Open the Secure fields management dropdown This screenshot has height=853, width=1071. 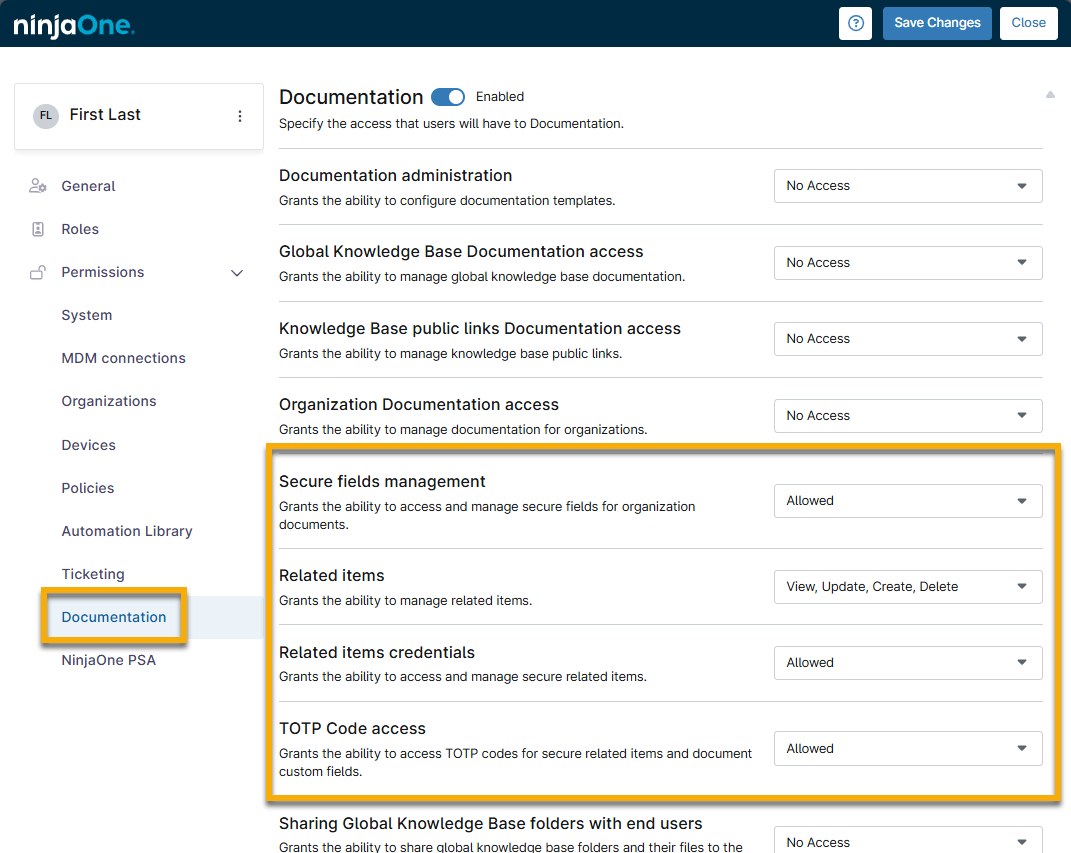[907, 501]
